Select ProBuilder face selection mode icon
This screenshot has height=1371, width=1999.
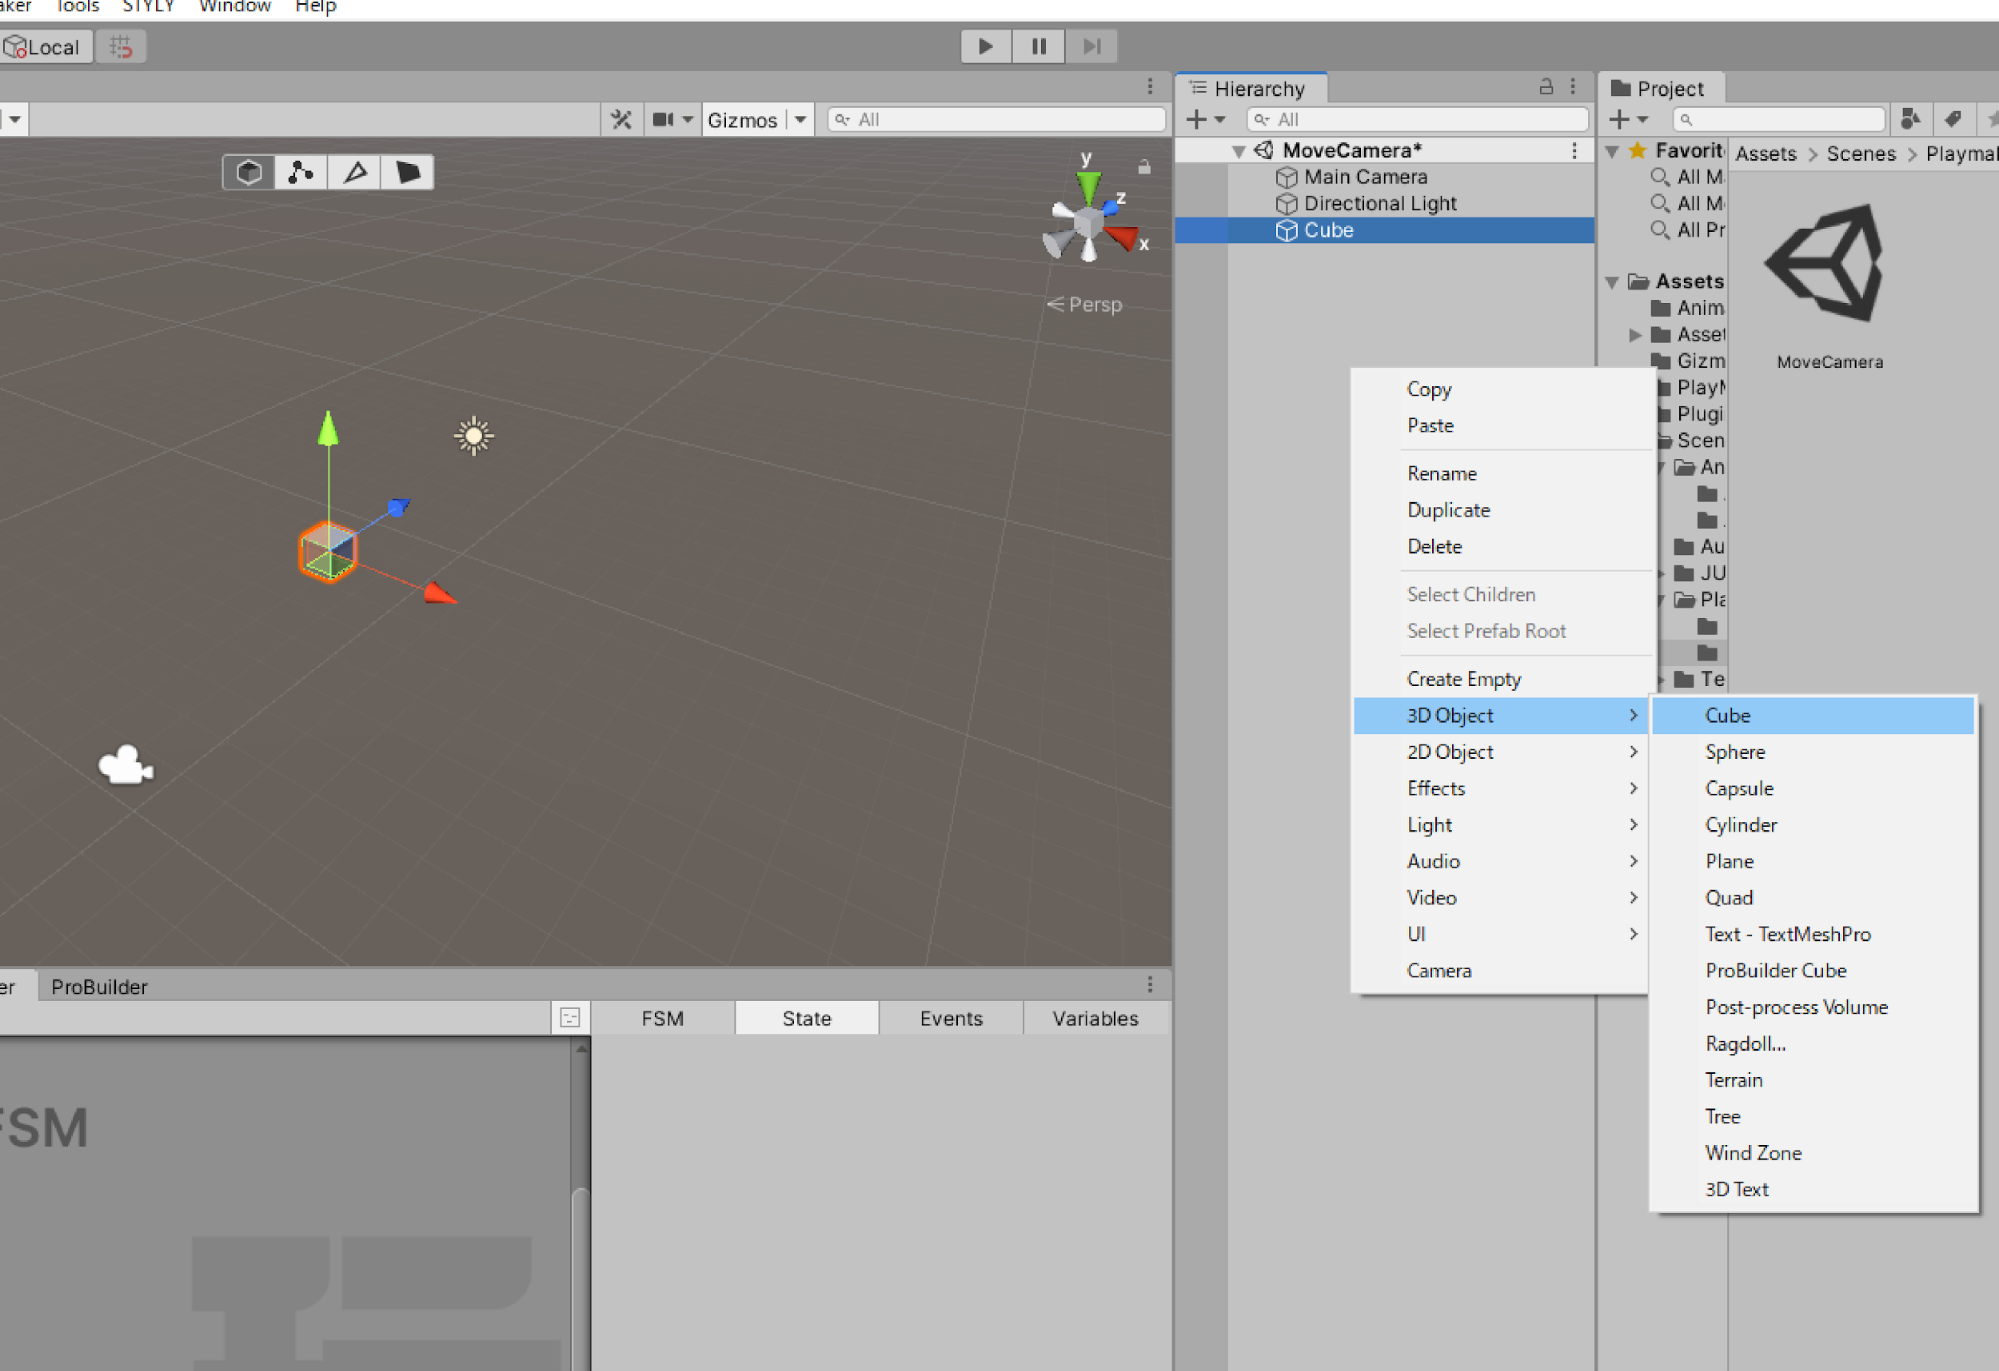point(407,172)
